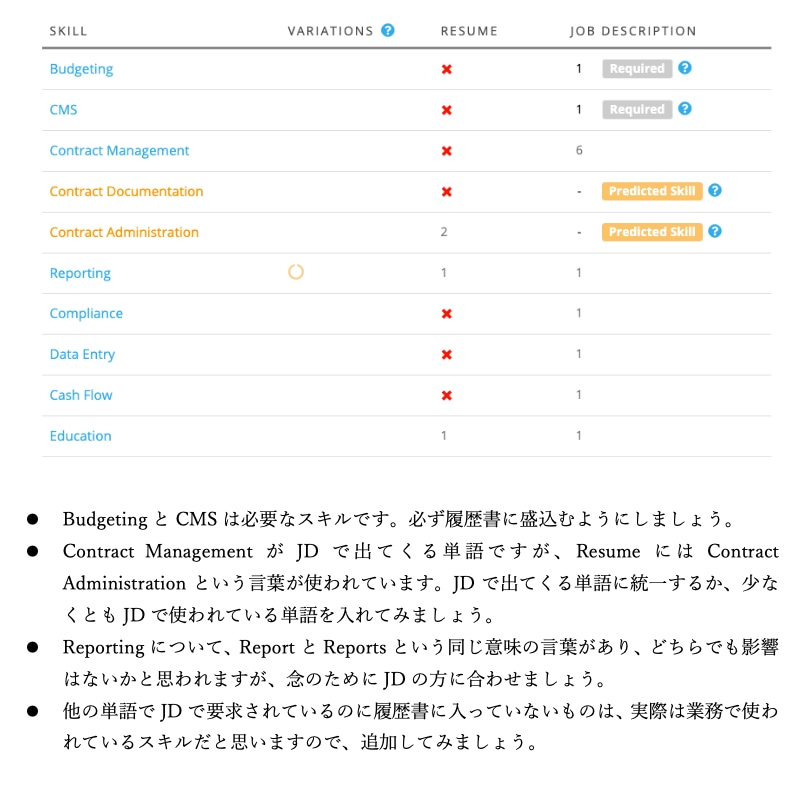
Task: Open the Reporting skill link
Action: coord(80,273)
